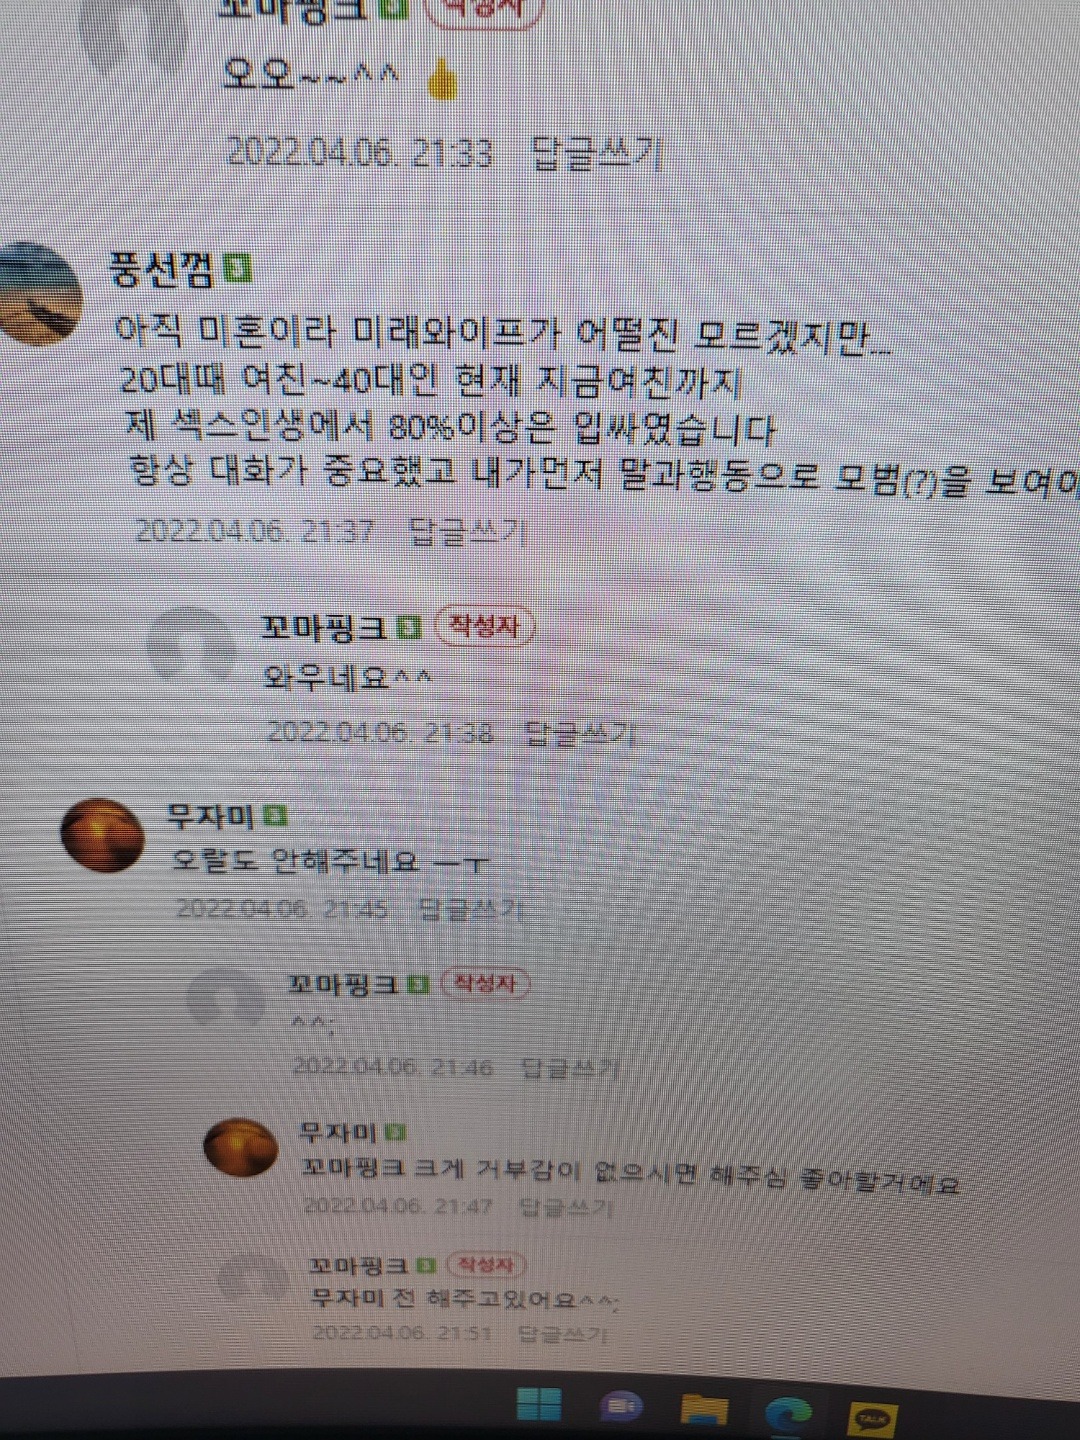
Task: Reply to 풍선껌's comment posted at 21:37
Action: [x=468, y=531]
